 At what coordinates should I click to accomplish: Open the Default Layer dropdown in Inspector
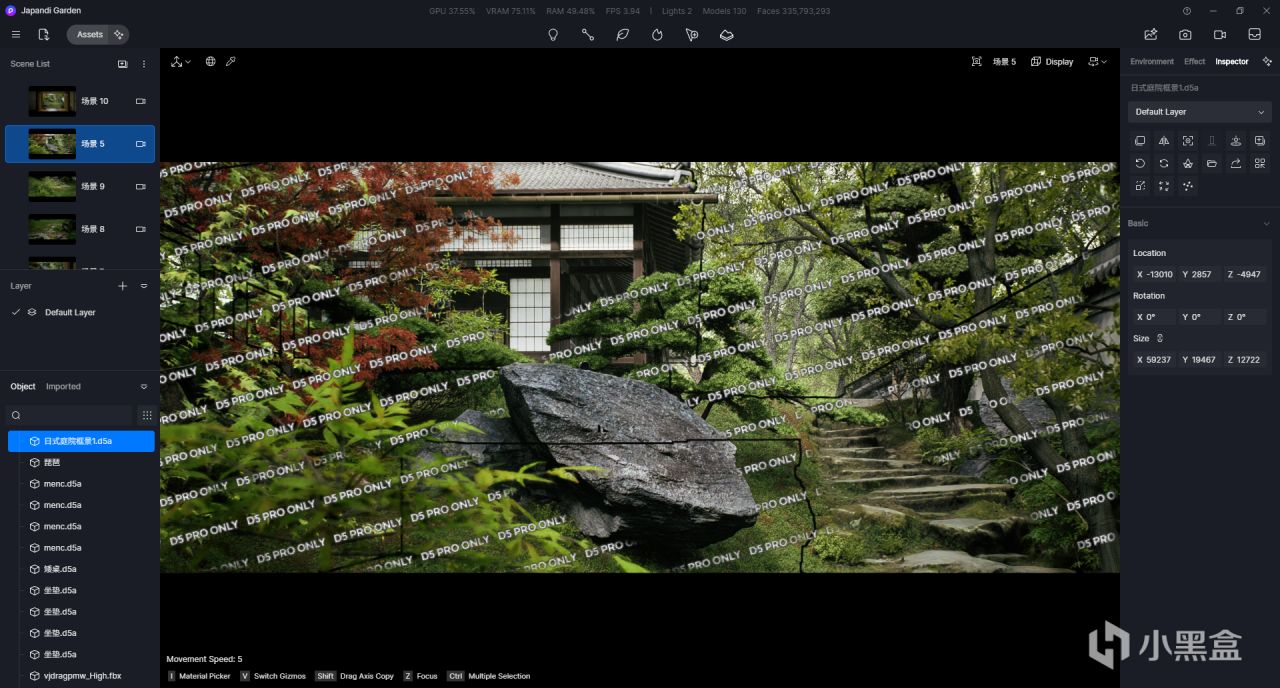pyautogui.click(x=1200, y=112)
